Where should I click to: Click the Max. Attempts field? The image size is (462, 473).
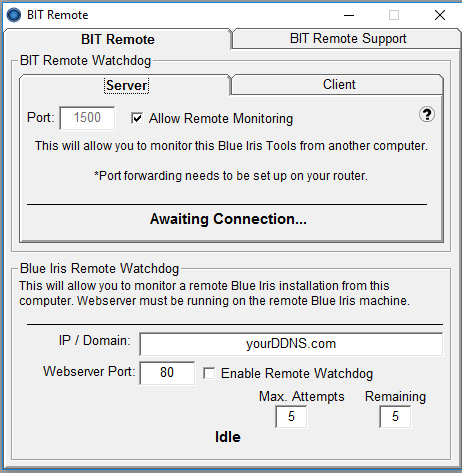(291, 416)
